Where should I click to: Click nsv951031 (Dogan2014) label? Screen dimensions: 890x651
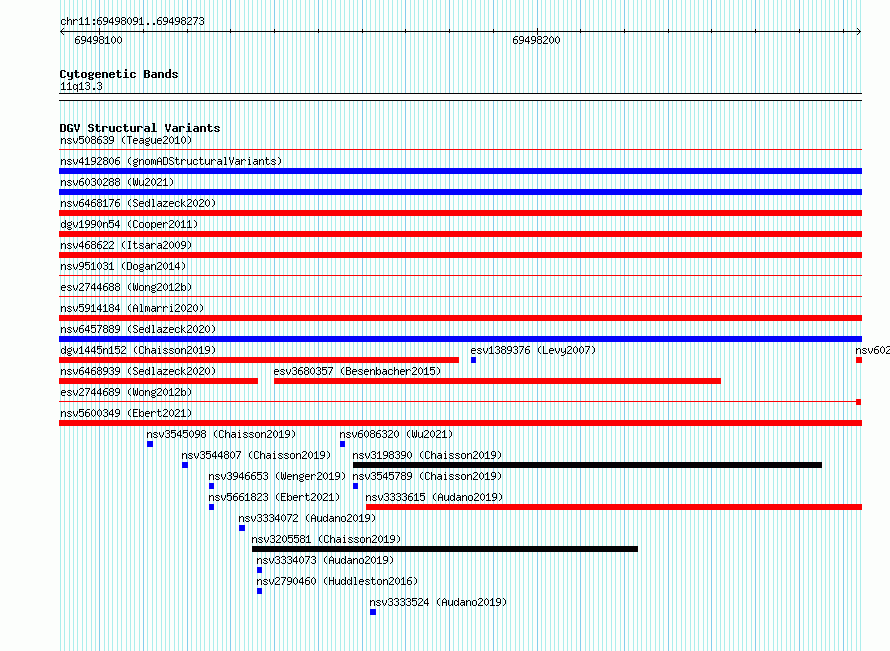tap(123, 266)
